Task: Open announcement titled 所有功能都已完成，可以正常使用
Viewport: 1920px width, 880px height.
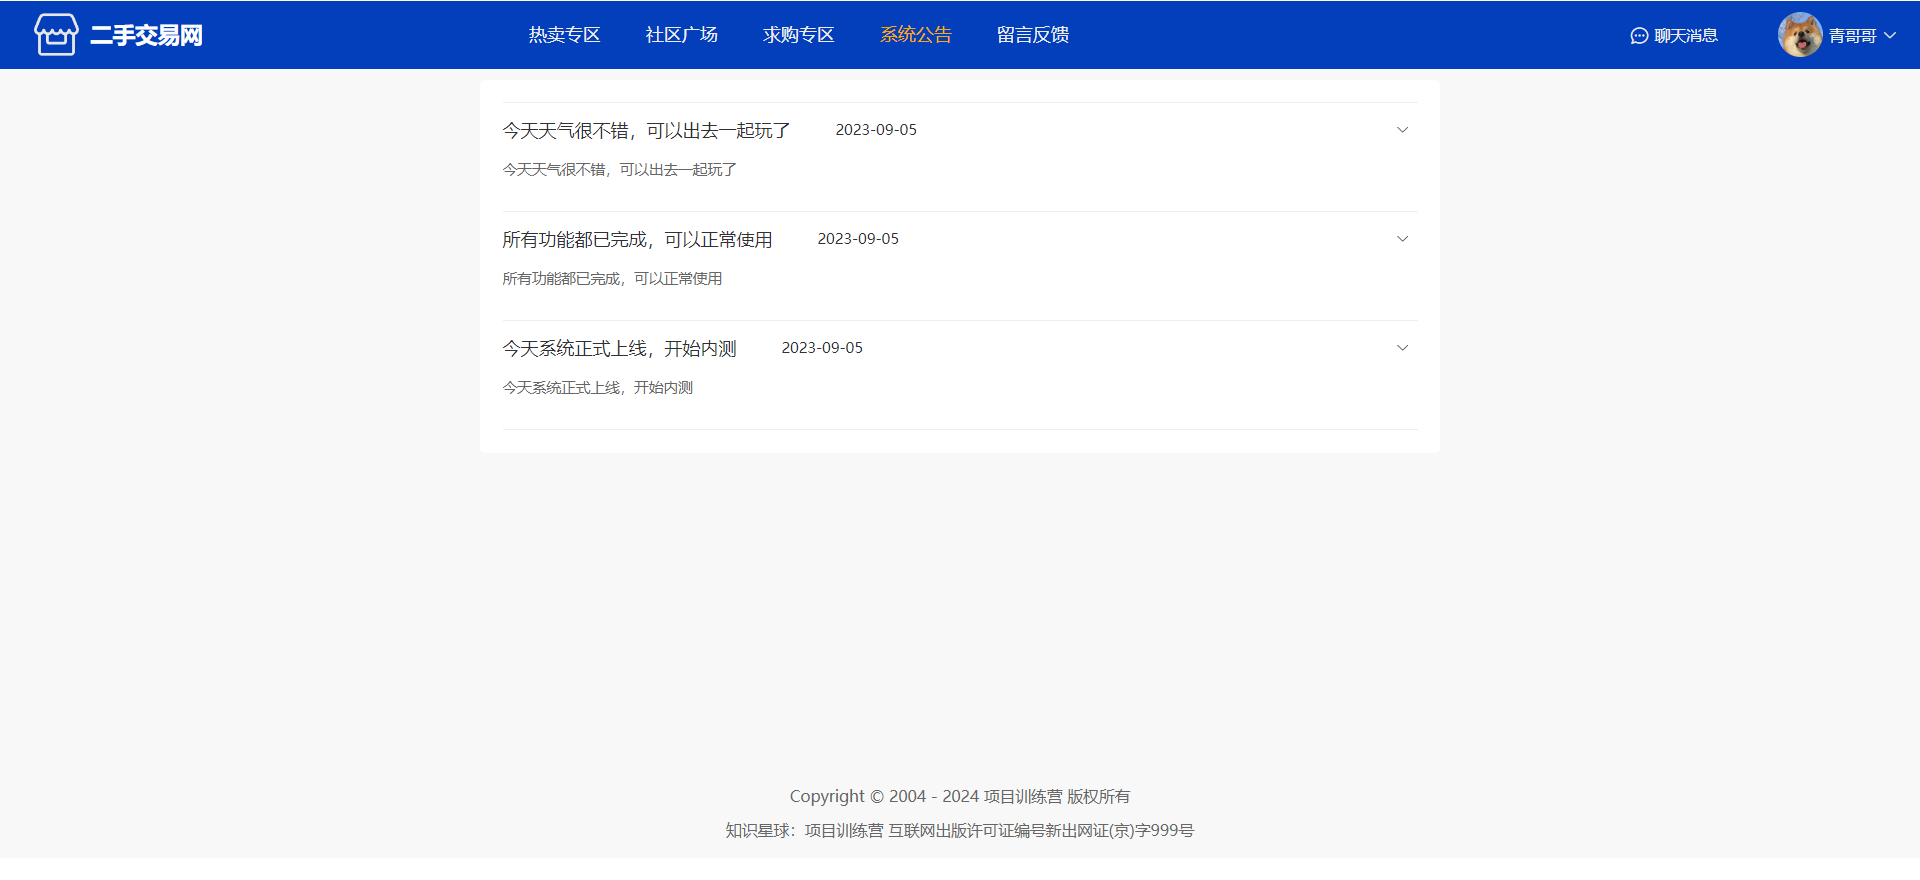Action: point(637,239)
